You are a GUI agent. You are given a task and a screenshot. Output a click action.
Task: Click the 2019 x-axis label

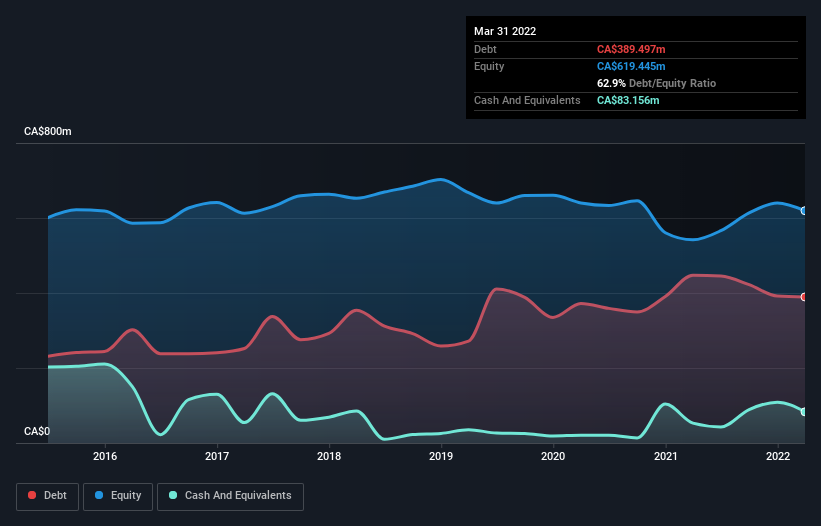click(x=441, y=456)
